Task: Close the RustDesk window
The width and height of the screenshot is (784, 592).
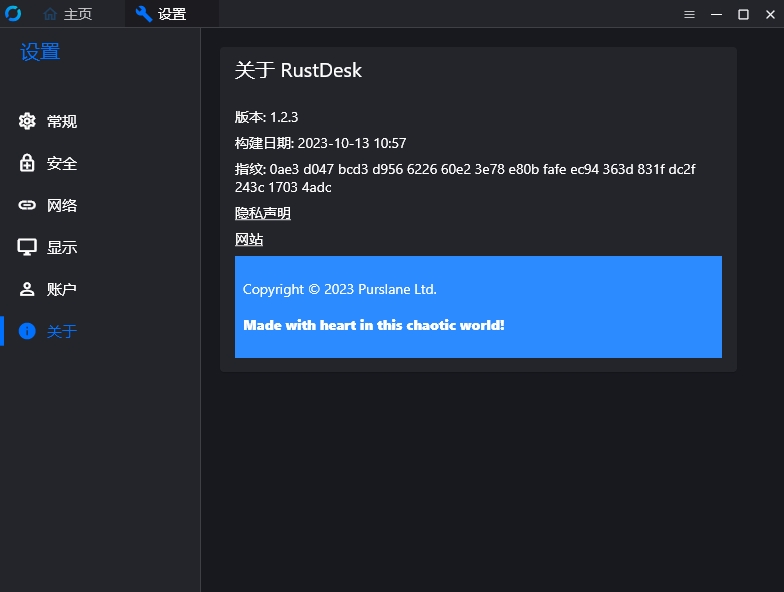Action: pyautogui.click(x=770, y=14)
